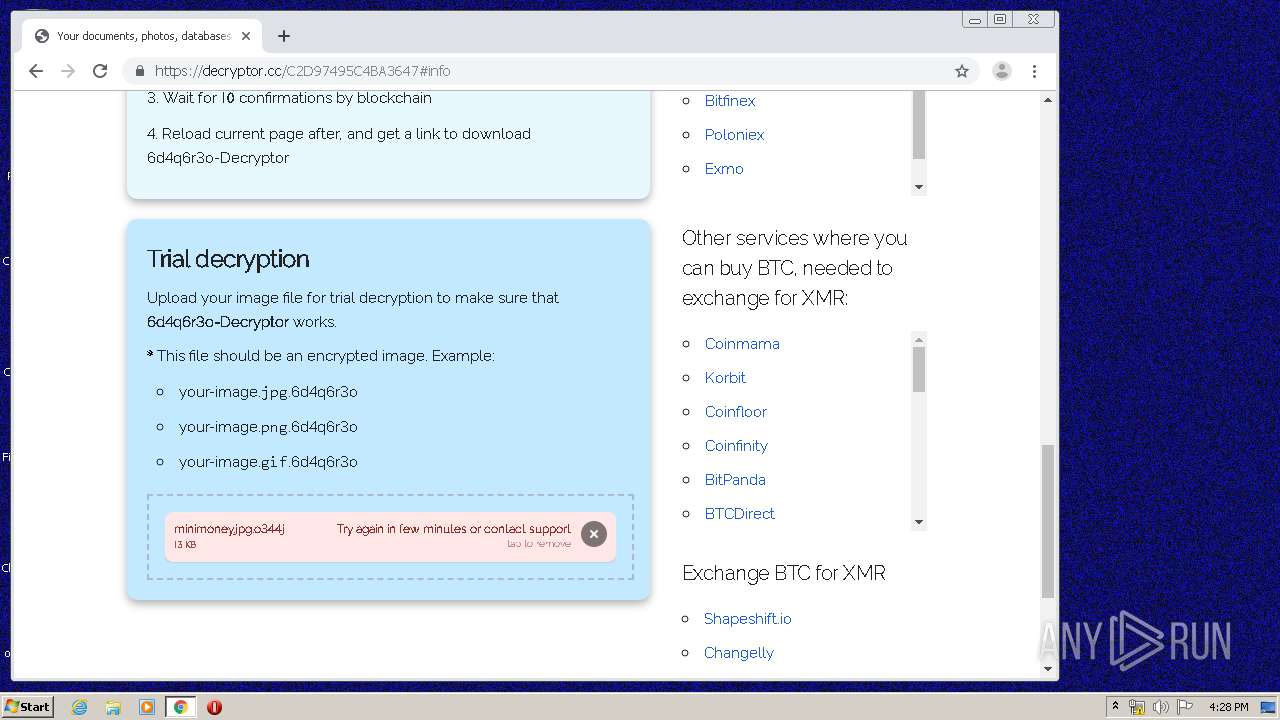Click down arrow of XMR exchanges list
Image resolution: width=1280 pixels, height=720 pixels.
[919, 187]
